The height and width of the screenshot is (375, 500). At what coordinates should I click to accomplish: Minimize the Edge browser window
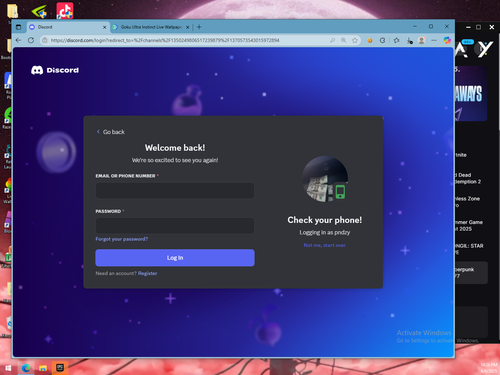[x=415, y=26]
